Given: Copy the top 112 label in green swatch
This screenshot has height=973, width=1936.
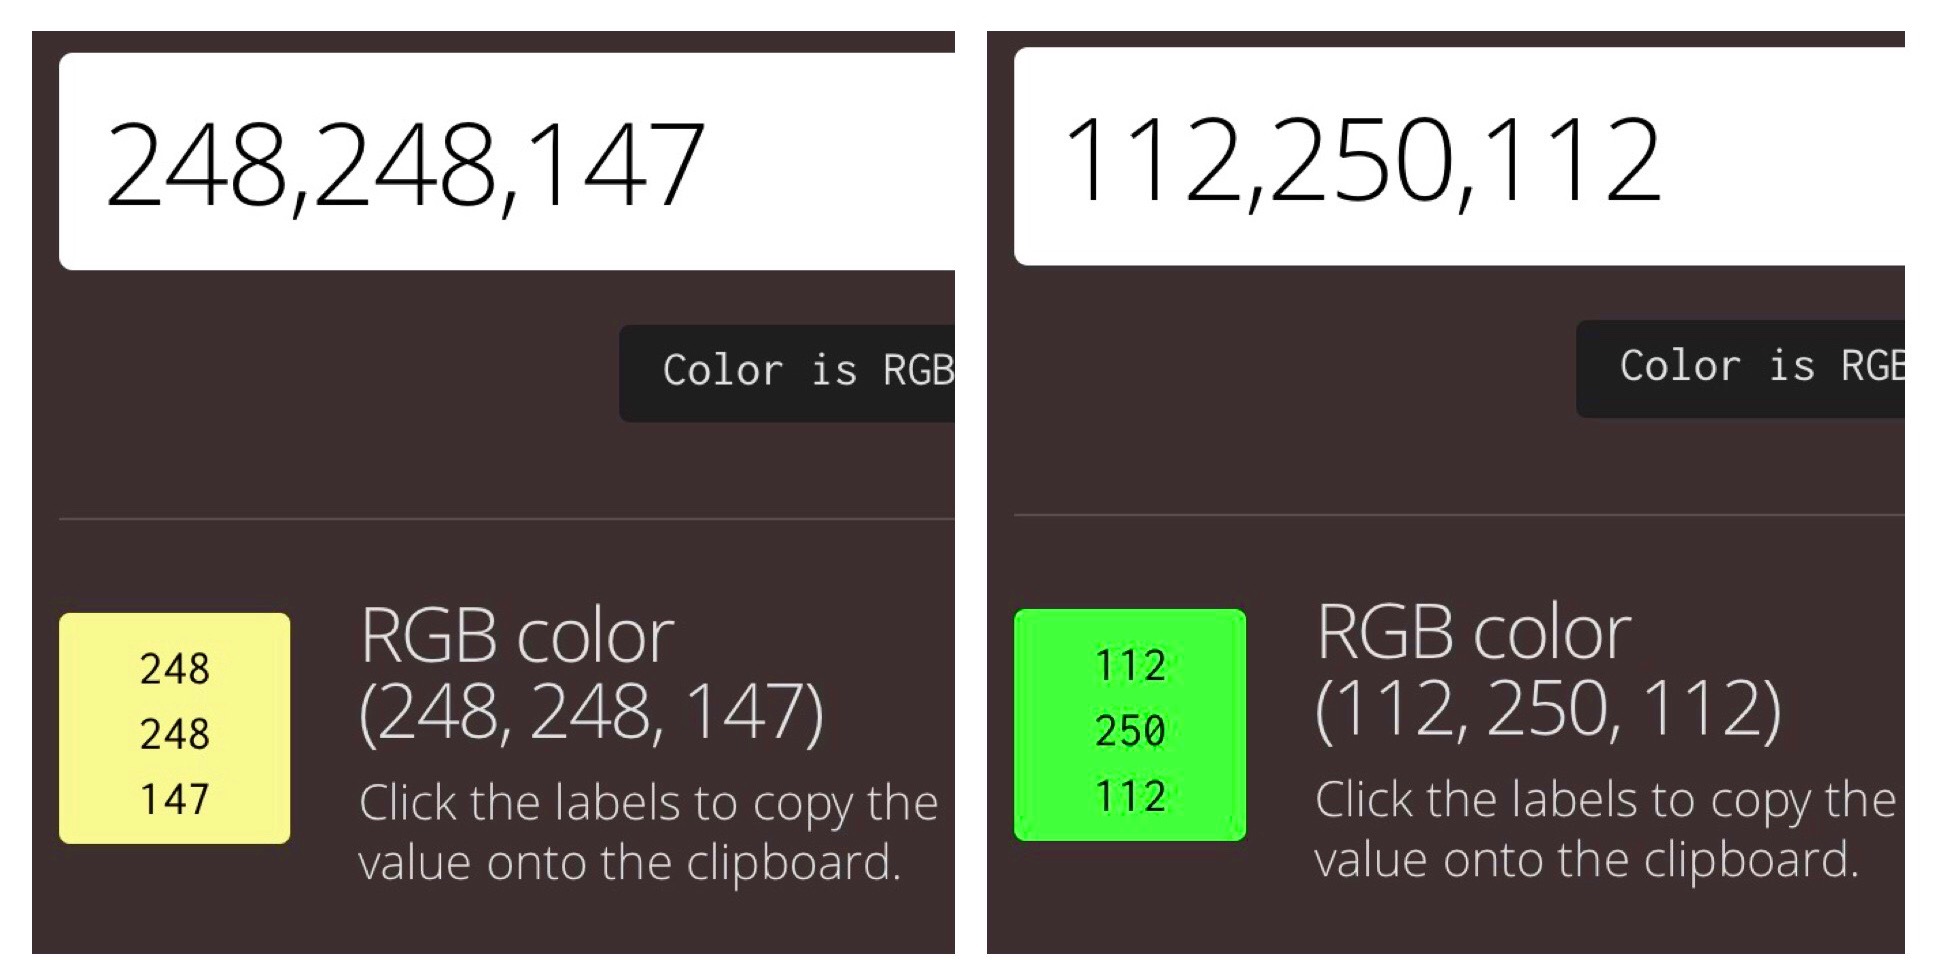Looking at the screenshot, I should pyautogui.click(x=1131, y=665).
